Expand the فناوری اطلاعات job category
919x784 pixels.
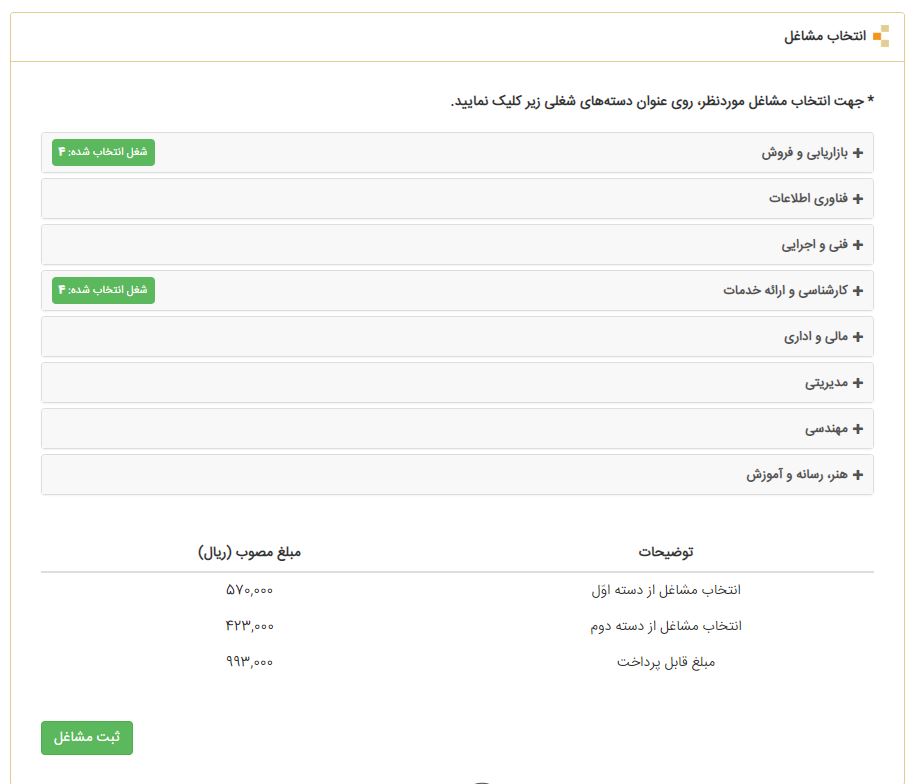click(x=457, y=199)
